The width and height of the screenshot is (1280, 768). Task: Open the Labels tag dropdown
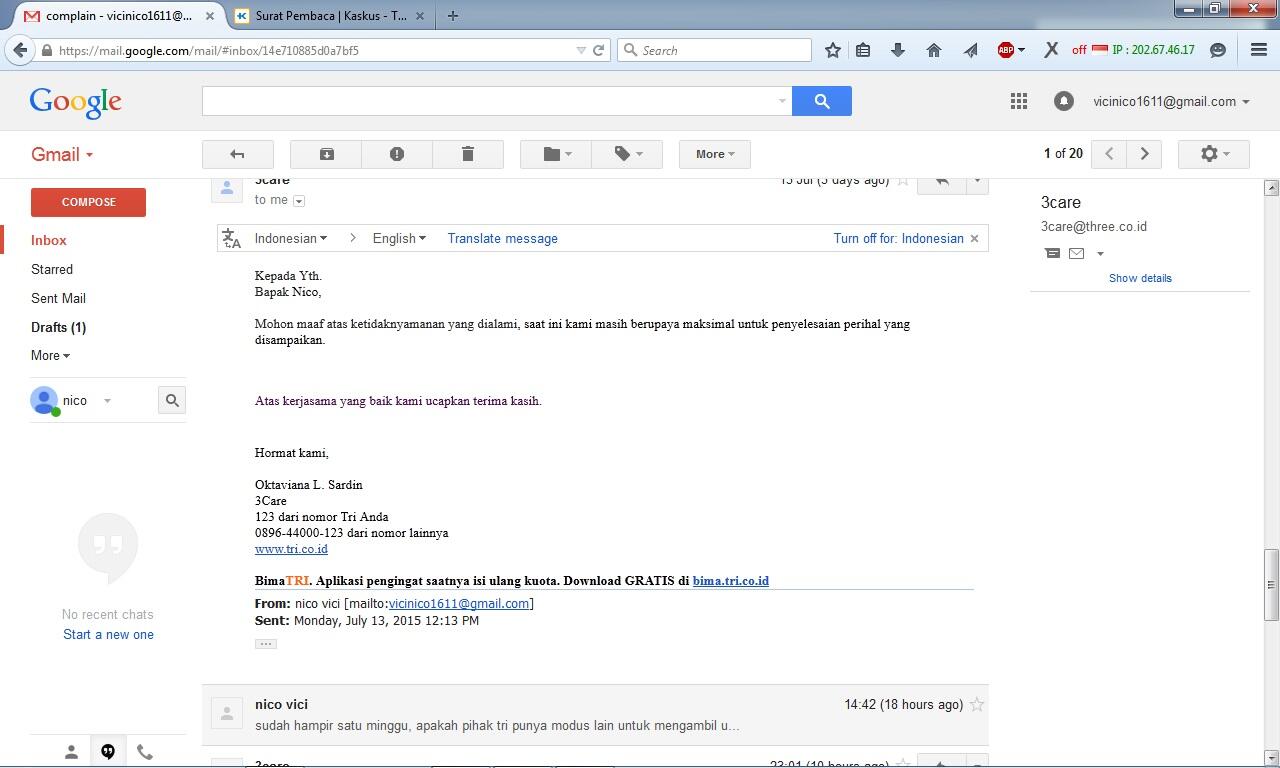click(627, 154)
